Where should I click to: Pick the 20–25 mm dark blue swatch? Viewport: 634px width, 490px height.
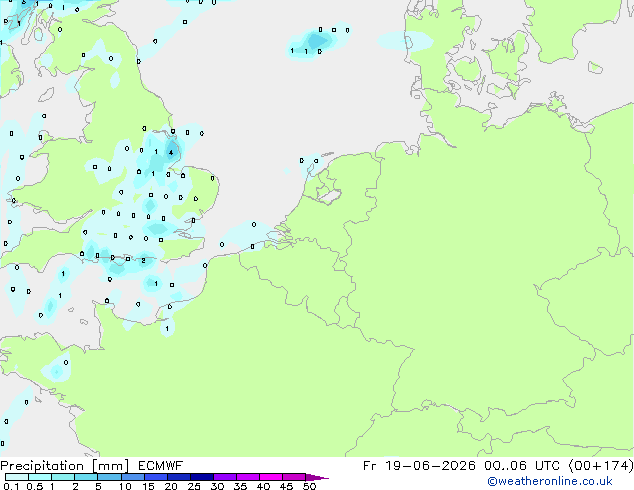tap(179, 477)
